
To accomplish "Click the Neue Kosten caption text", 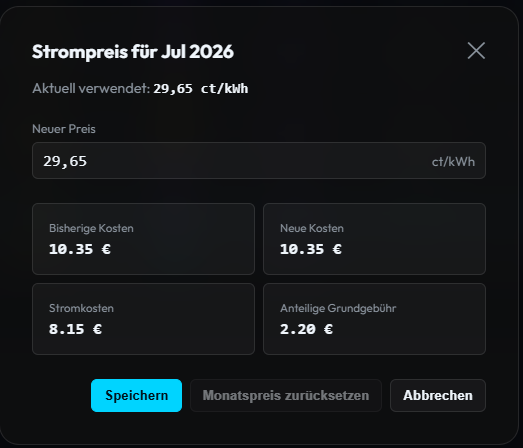I will (x=312, y=228).
